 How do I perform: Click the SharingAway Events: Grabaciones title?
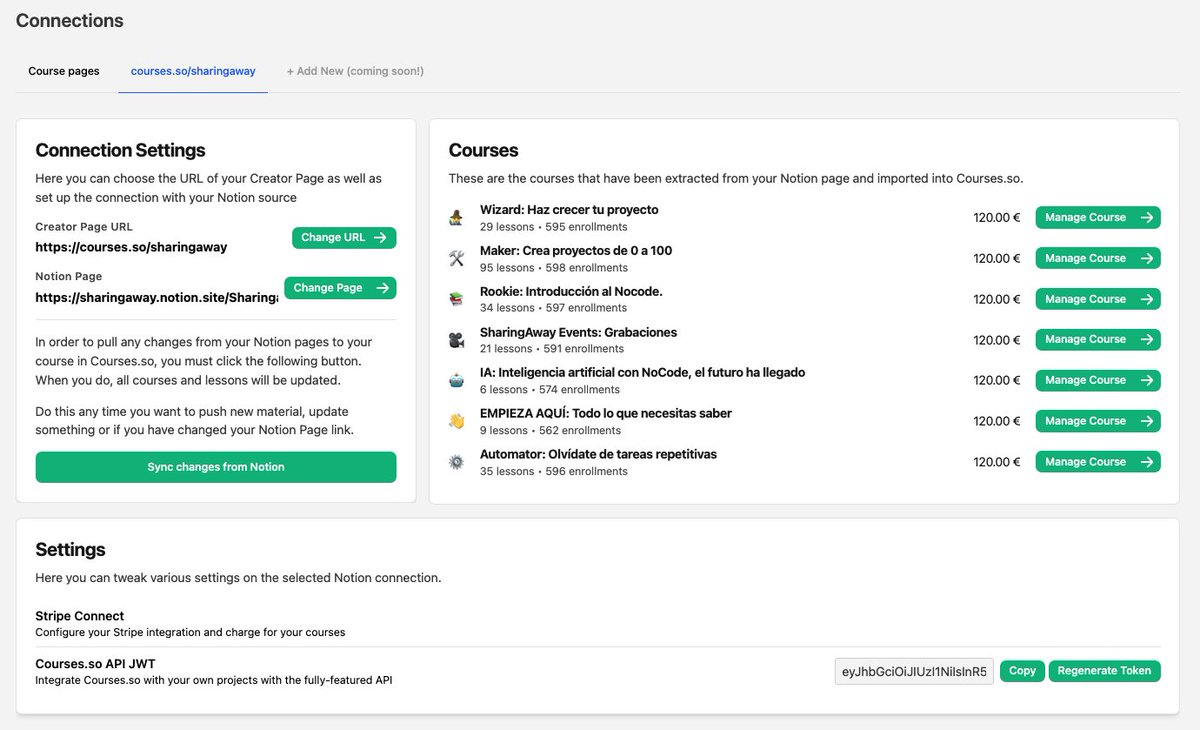[x=578, y=332]
